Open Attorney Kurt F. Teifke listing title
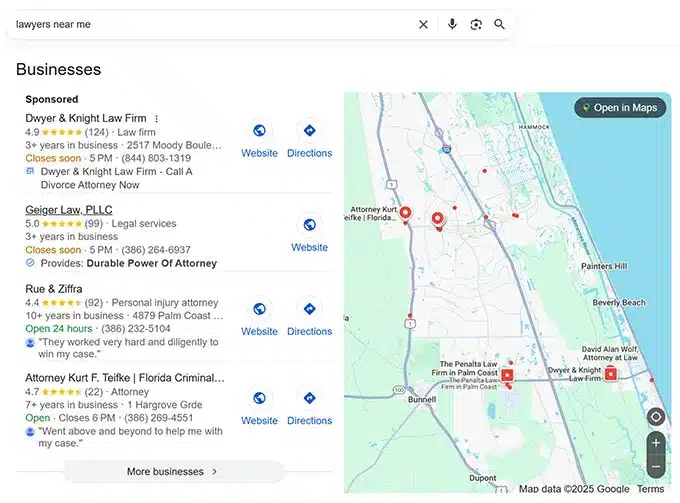 coord(125,378)
